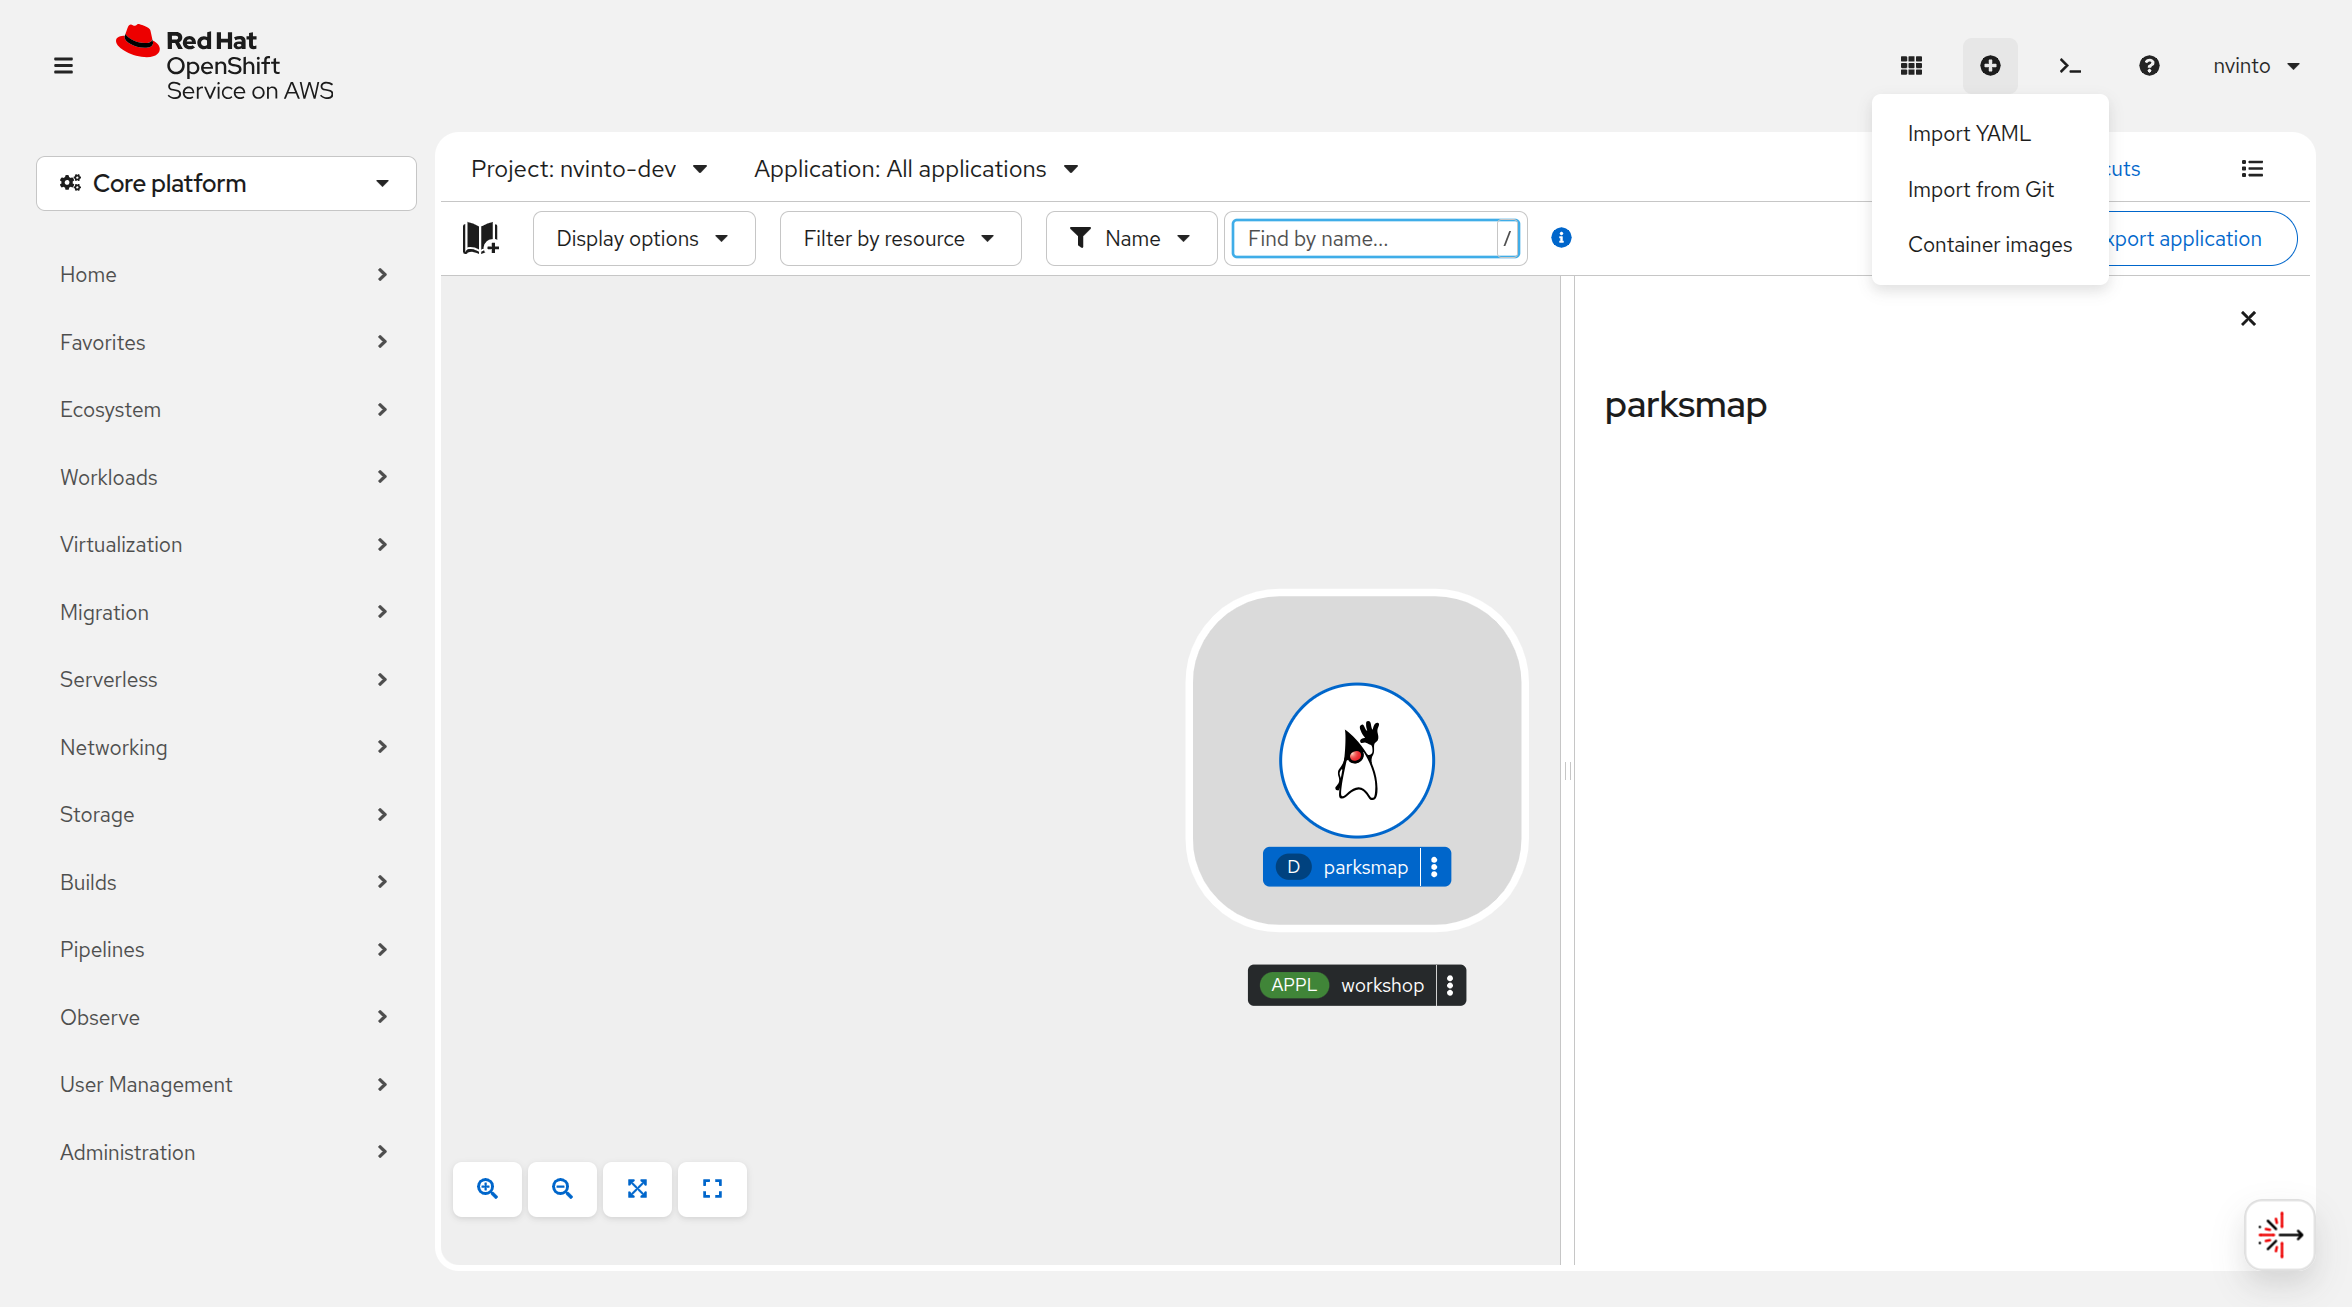
Task: Expand the Virtualization navigation section
Action: pyautogui.click(x=224, y=545)
